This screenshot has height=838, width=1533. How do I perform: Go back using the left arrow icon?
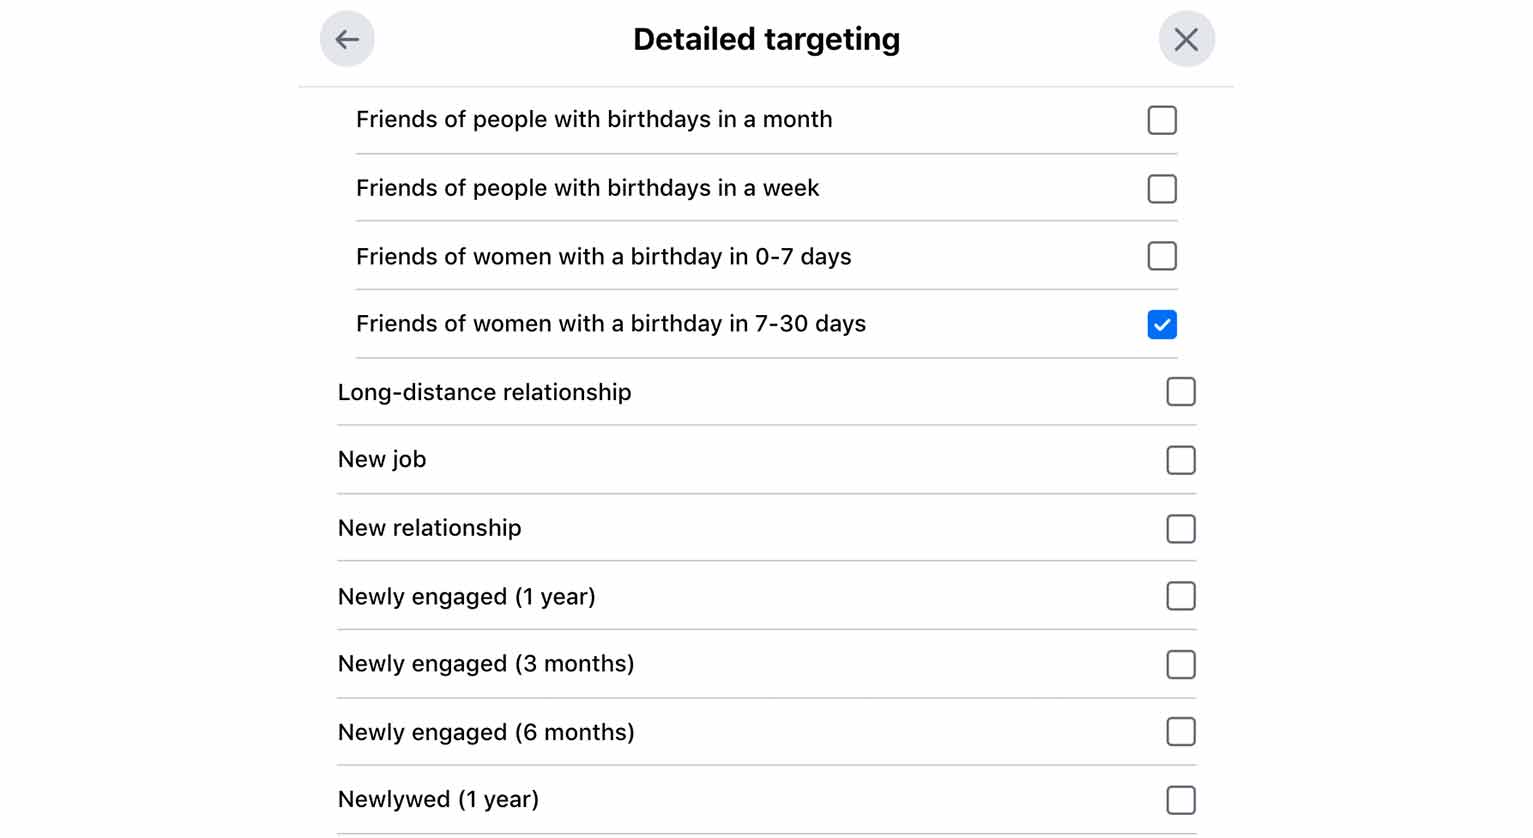click(347, 39)
